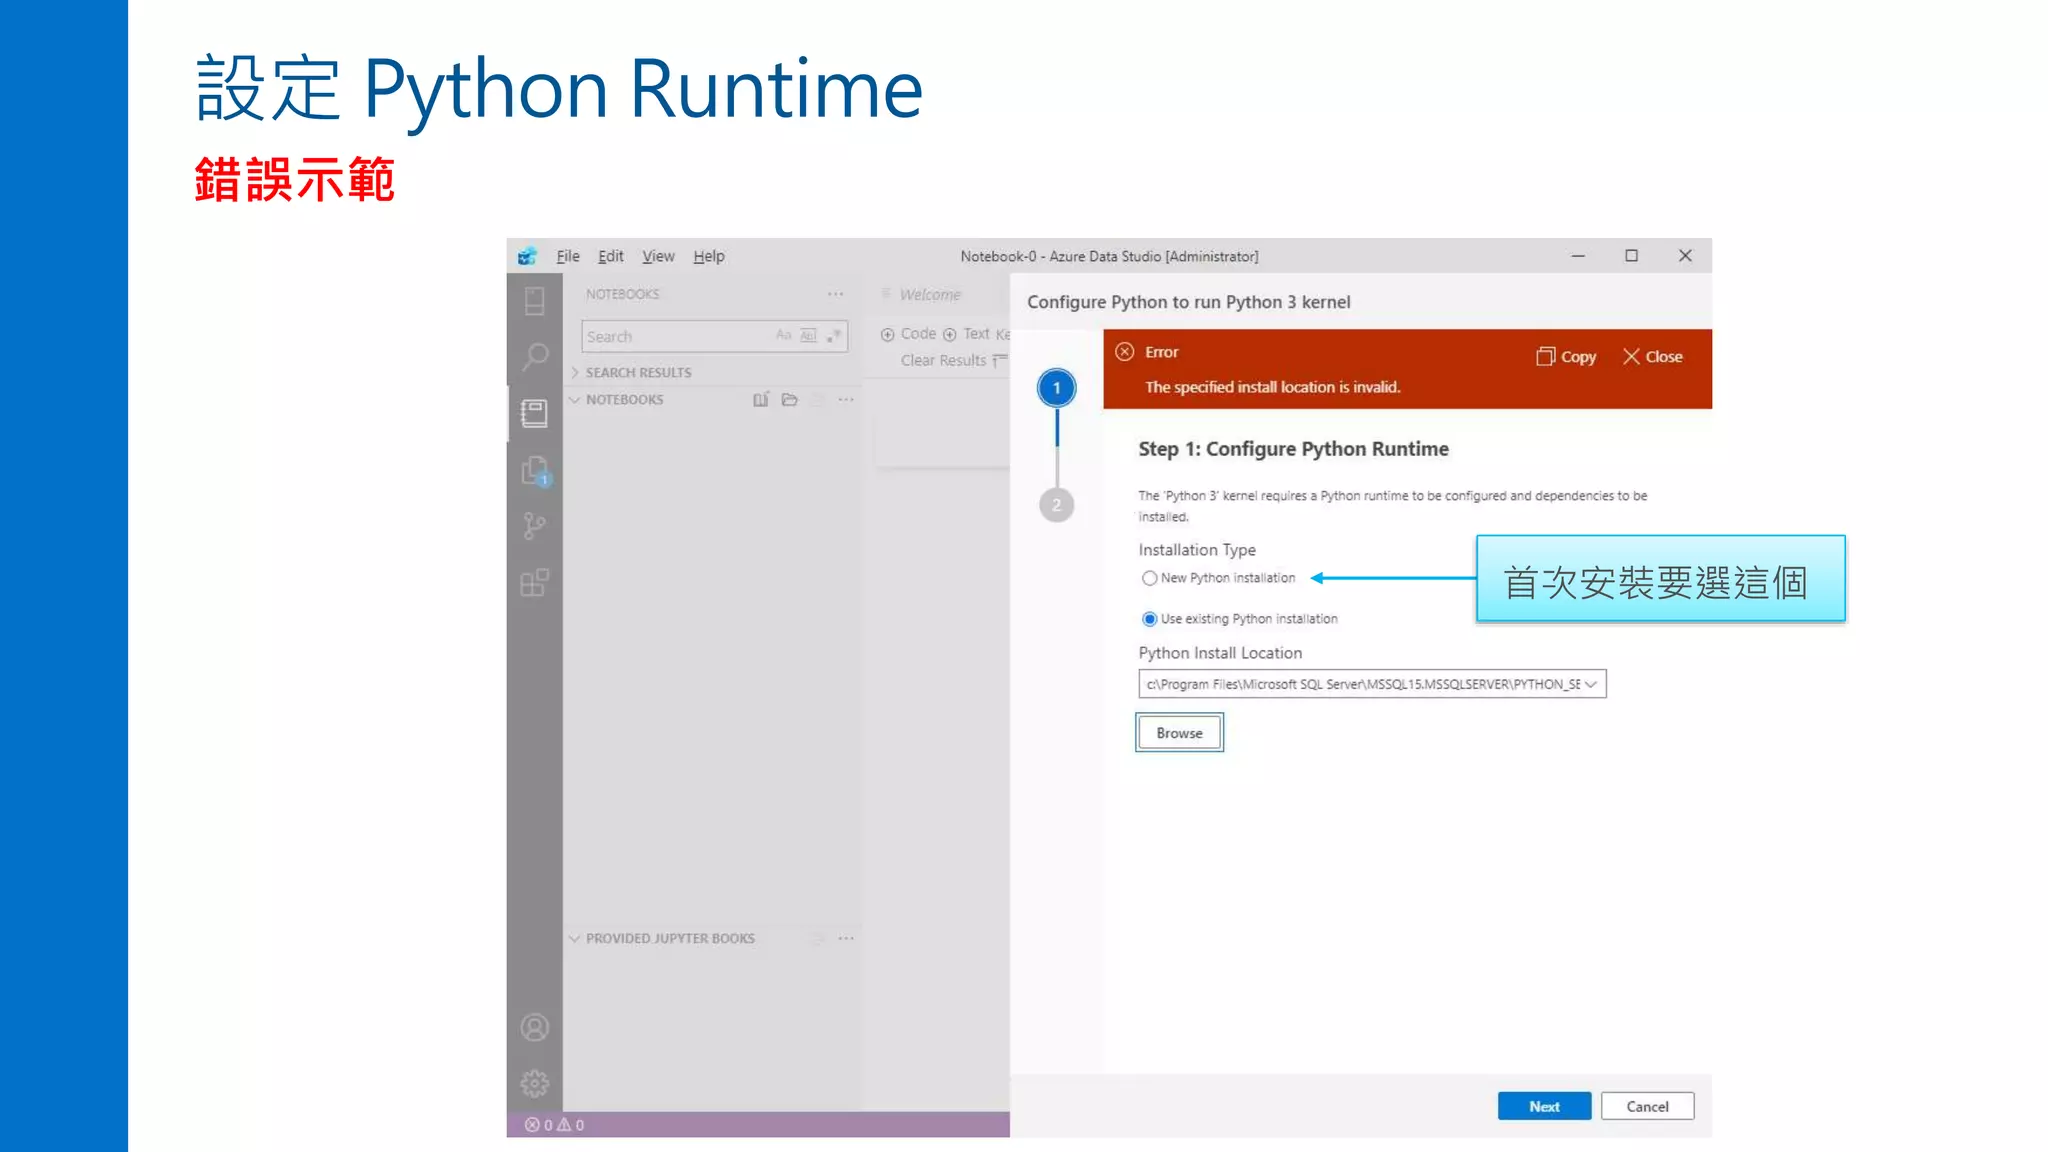Open the Source Control branch icon
Viewport: 2048px width, 1152px height.
(535, 526)
